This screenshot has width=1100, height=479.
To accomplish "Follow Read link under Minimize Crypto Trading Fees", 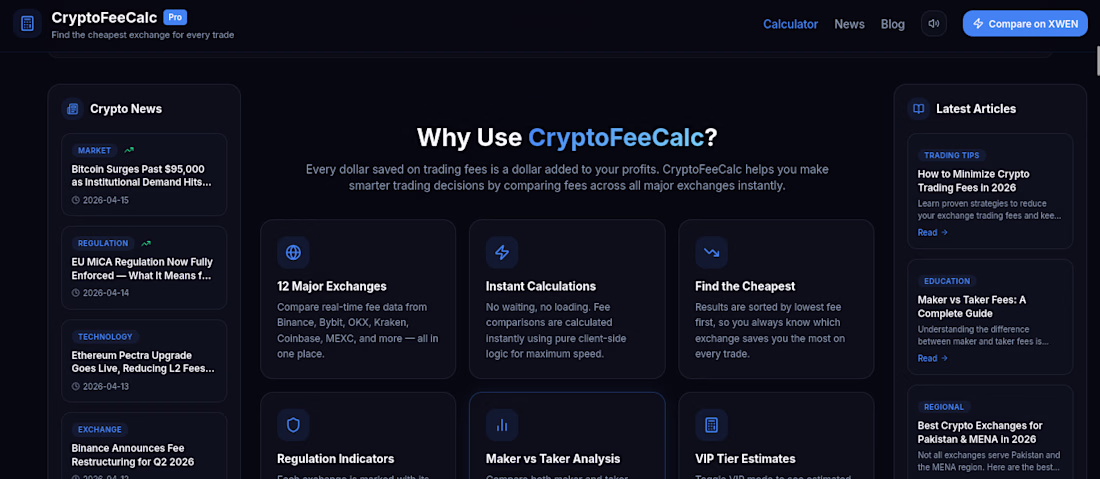I will pyautogui.click(x=932, y=232).
